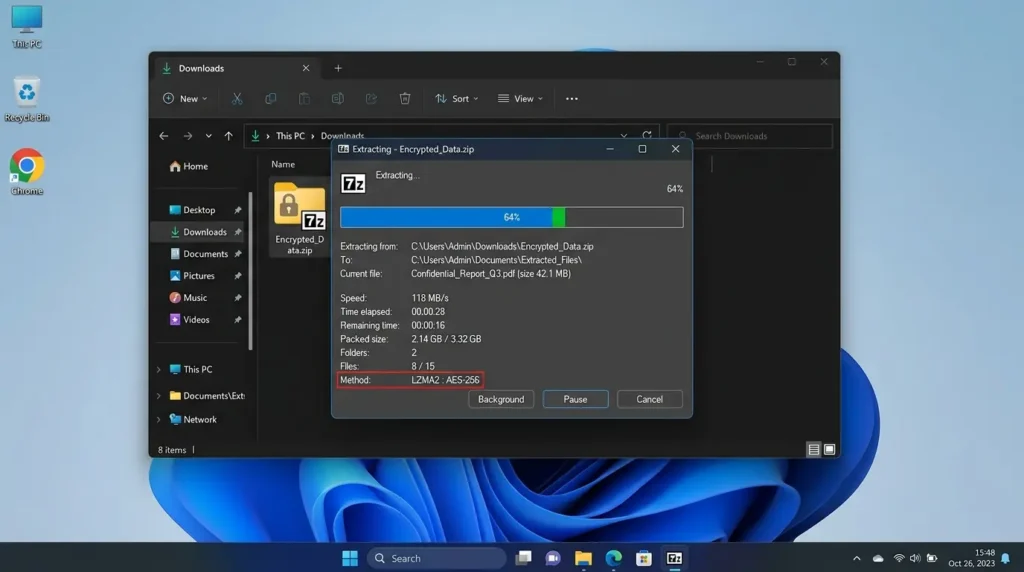Open the Sort dropdown
1024x572 pixels.
point(456,99)
